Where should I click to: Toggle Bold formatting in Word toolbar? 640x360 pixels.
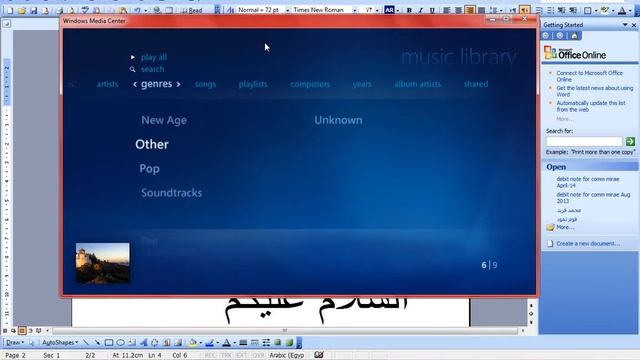[409, 10]
